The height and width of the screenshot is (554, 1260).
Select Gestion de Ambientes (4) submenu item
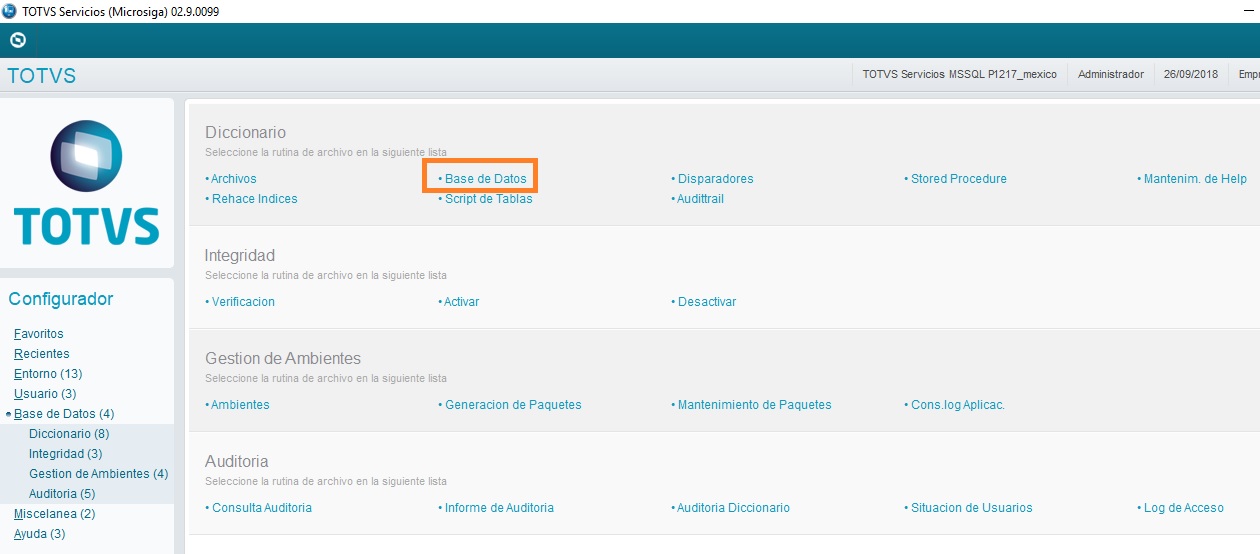coord(99,474)
